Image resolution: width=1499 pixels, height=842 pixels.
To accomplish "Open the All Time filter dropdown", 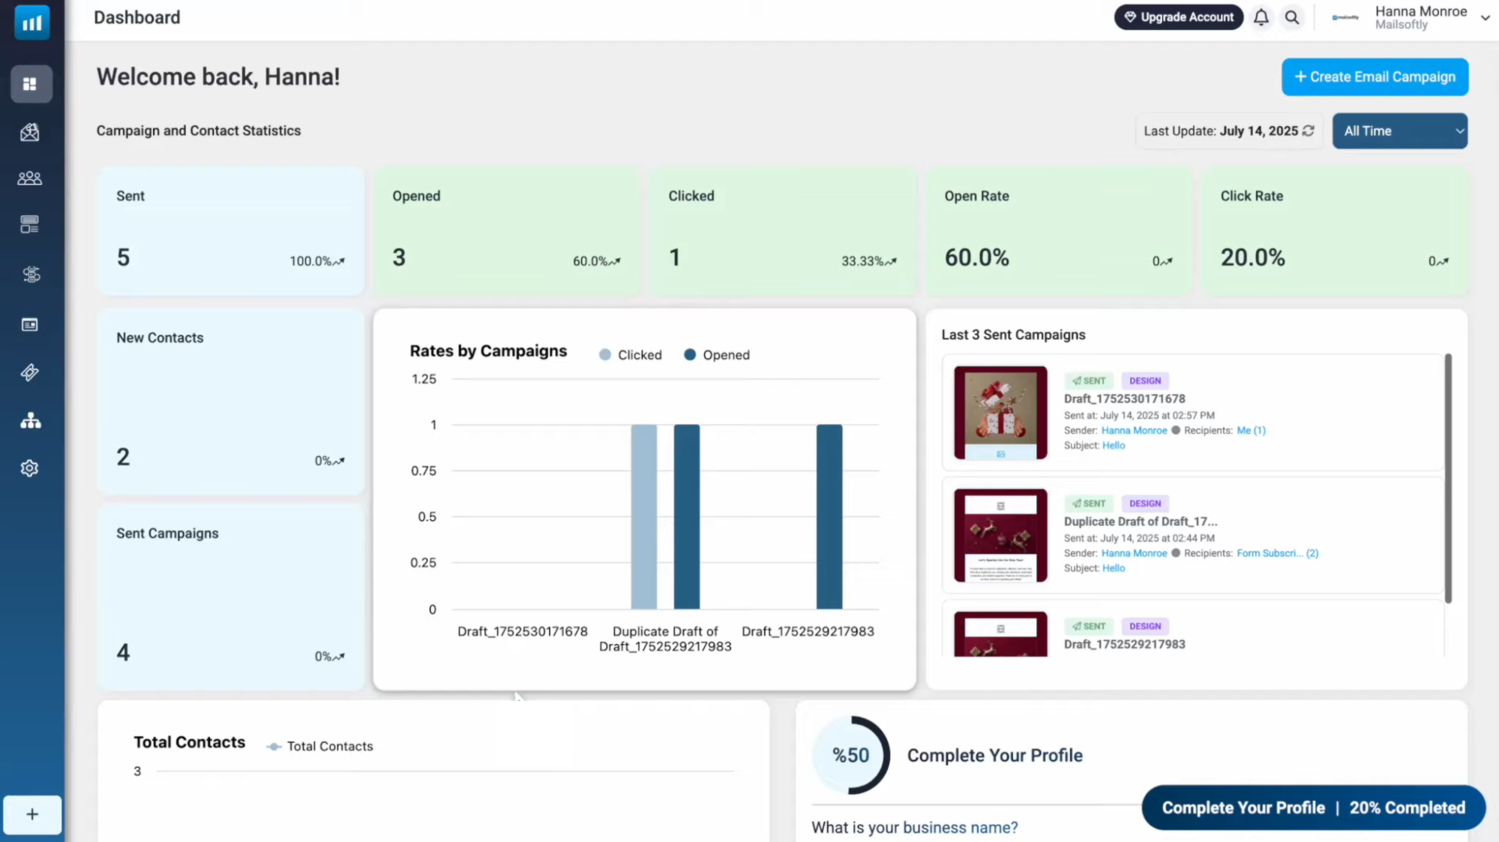I will 1399,131.
